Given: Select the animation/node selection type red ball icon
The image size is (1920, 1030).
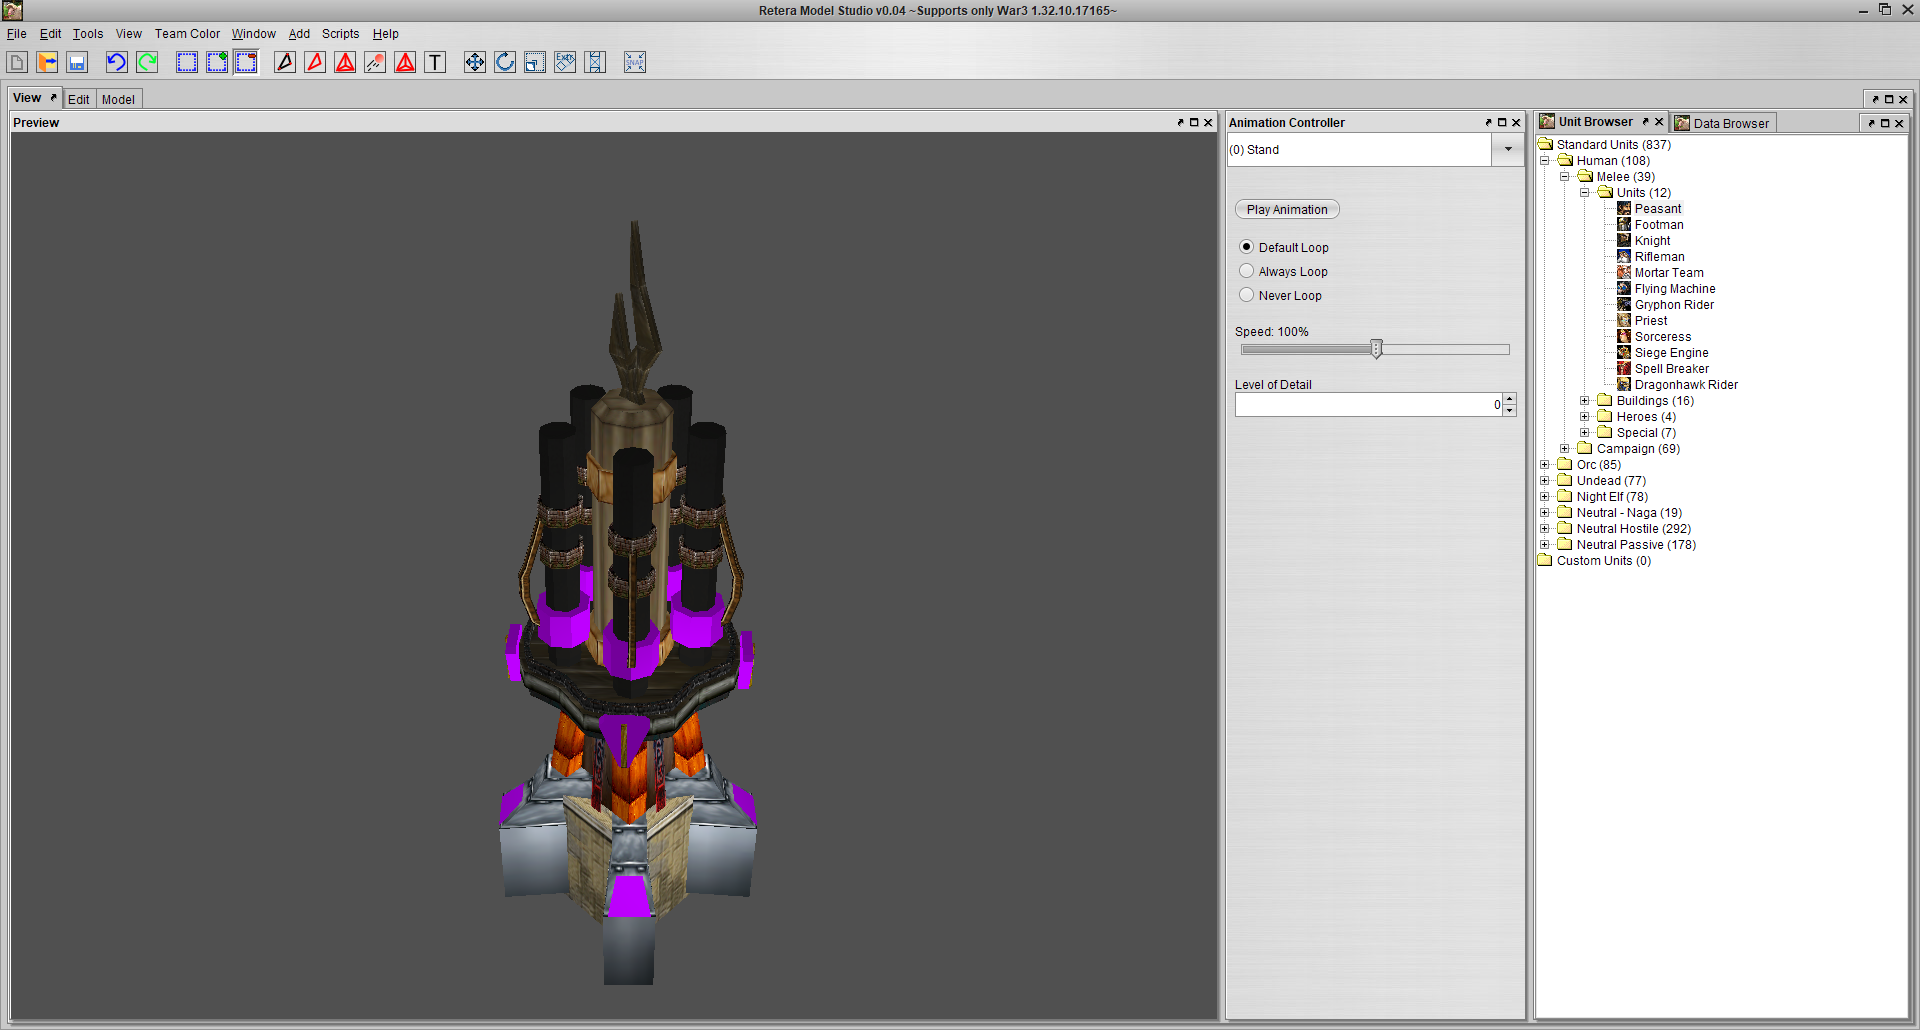Looking at the screenshot, I should (375, 62).
